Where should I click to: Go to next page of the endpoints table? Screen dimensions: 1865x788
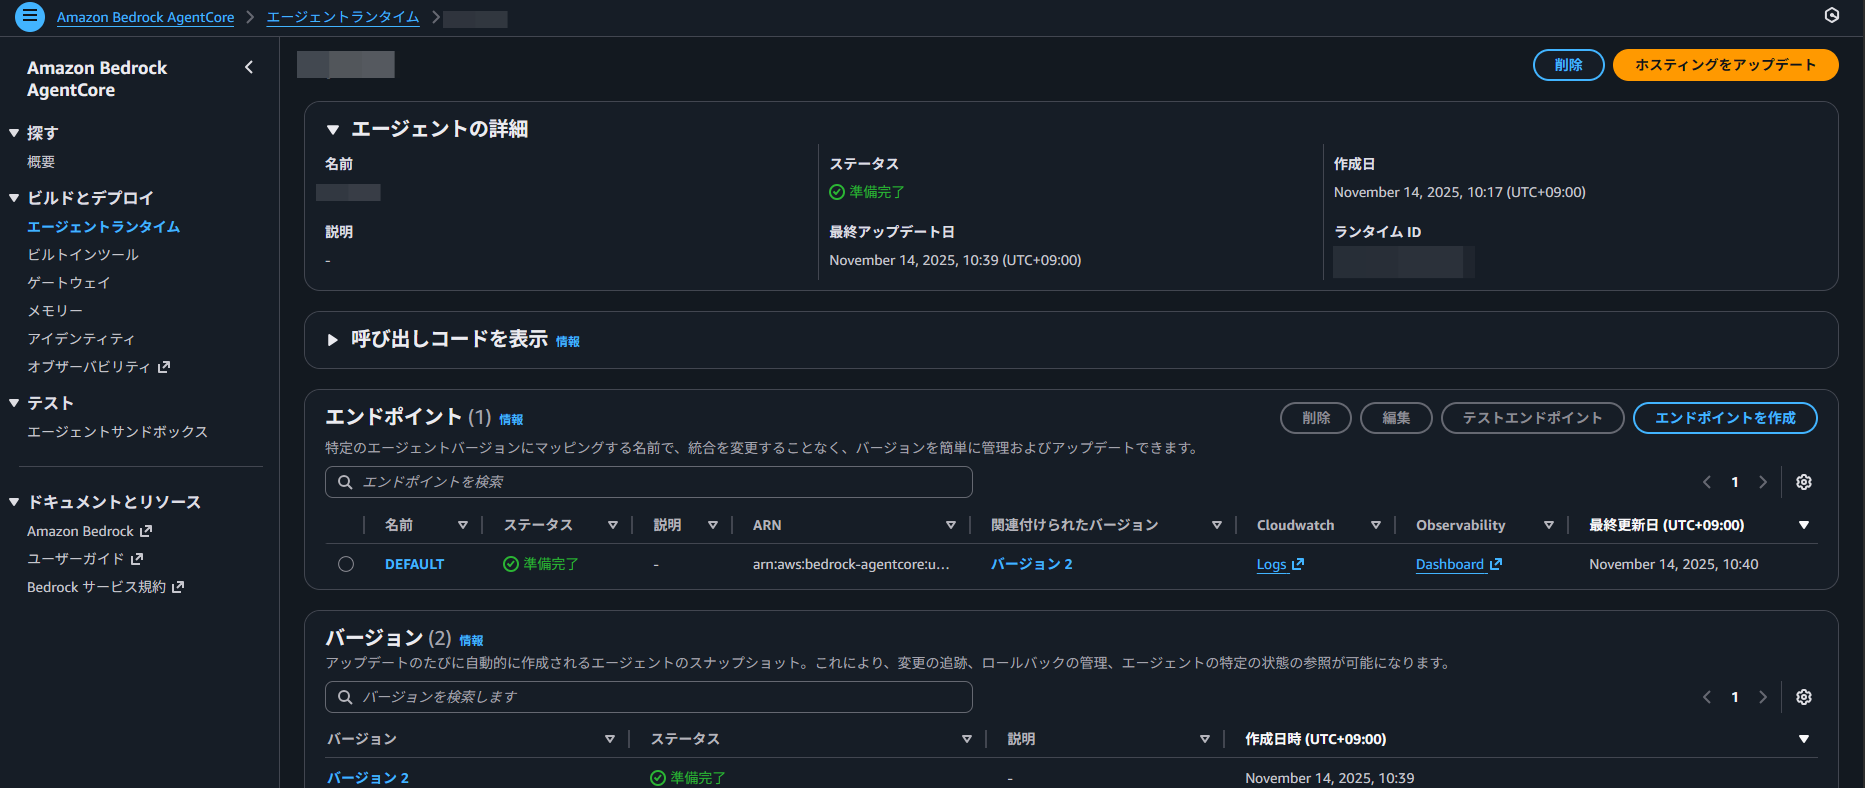point(1763,482)
